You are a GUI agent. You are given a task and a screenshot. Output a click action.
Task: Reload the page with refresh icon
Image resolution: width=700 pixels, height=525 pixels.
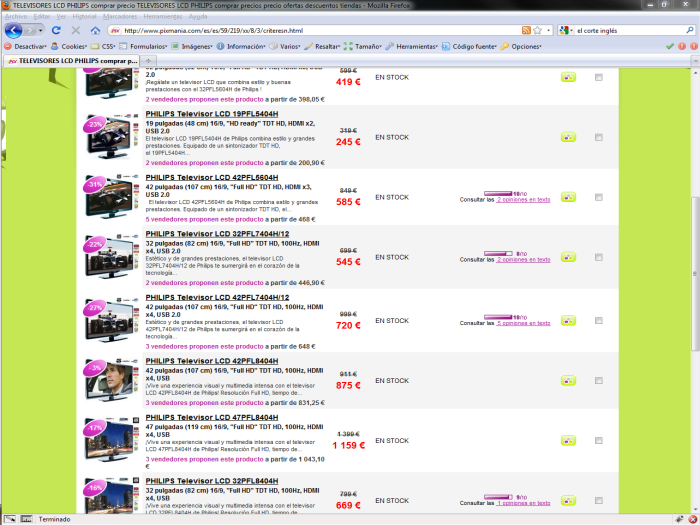(x=56, y=30)
